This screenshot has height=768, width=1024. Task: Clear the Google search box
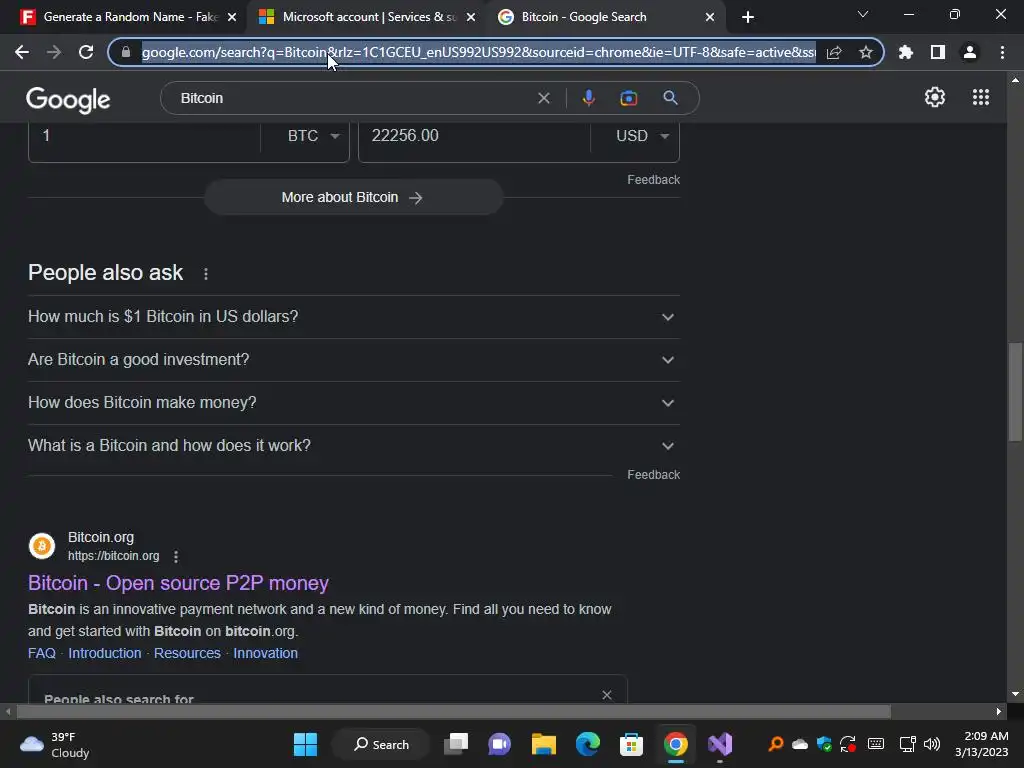543,98
